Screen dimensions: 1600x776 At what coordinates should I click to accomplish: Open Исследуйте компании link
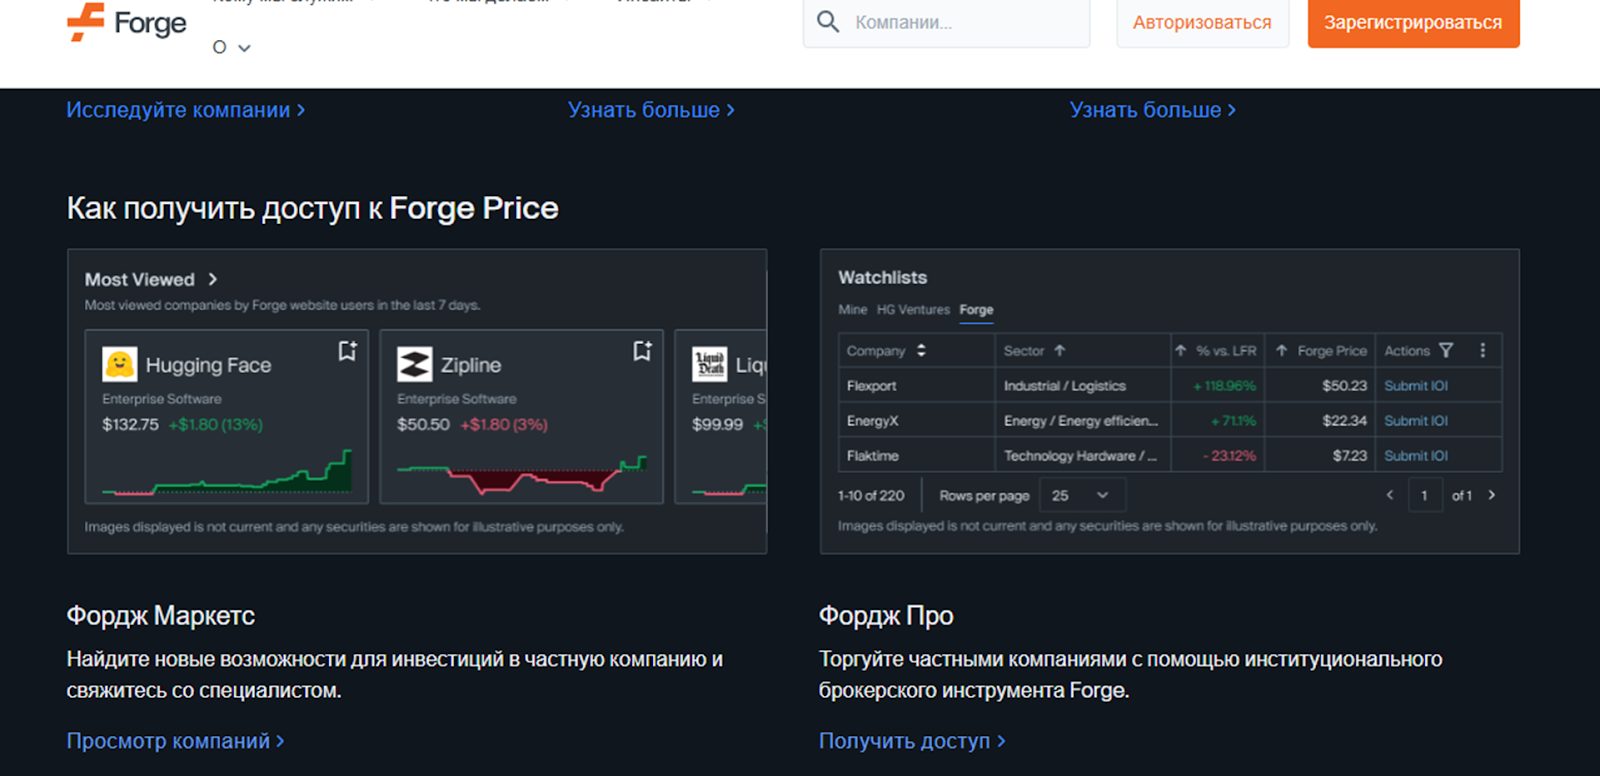click(x=186, y=110)
